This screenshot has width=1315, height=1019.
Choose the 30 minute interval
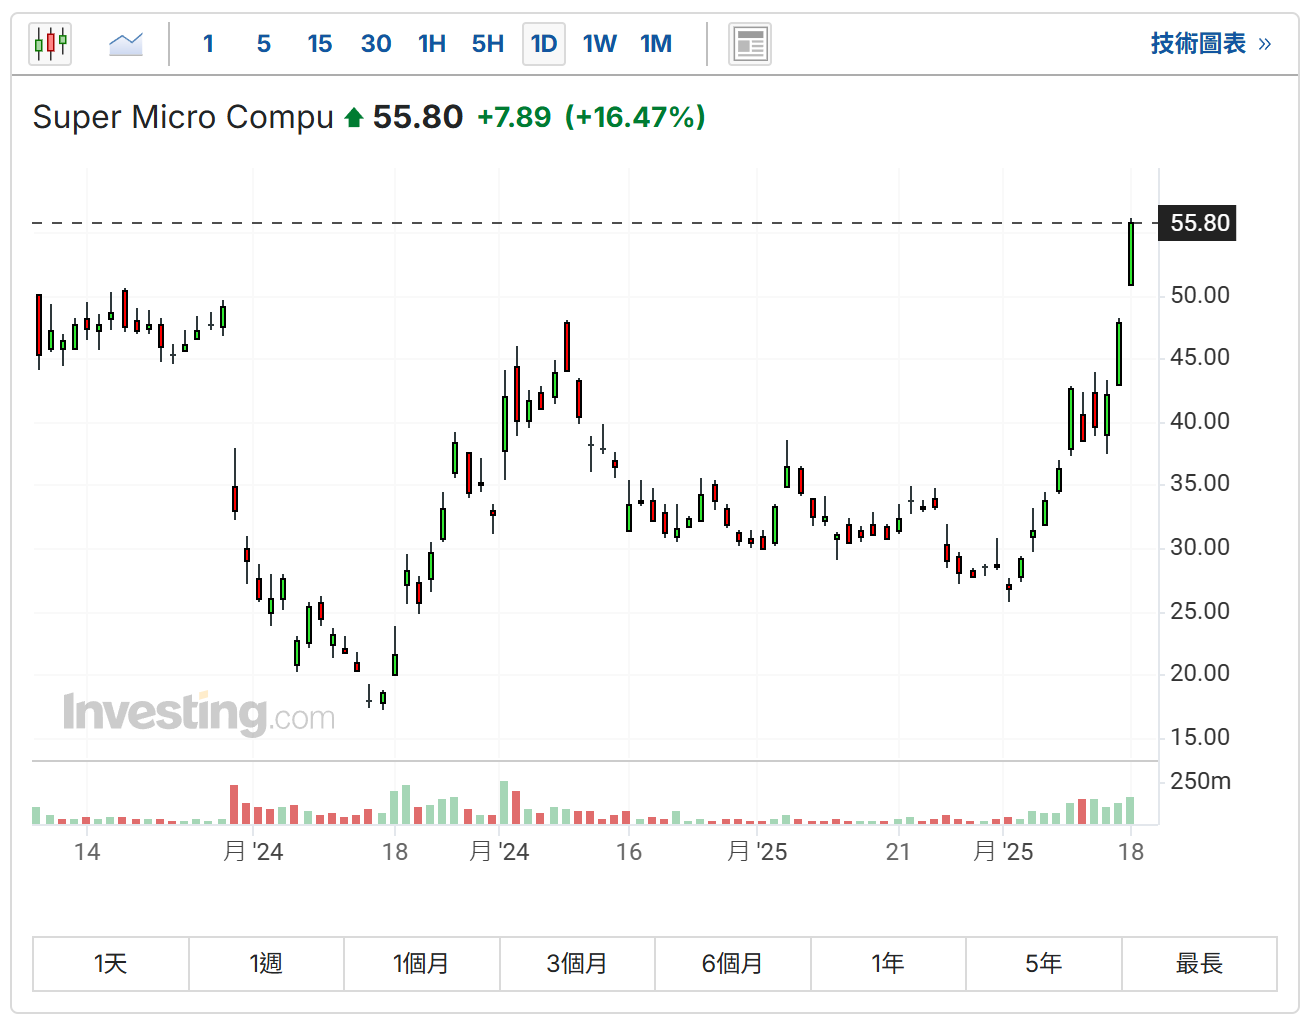coord(376,44)
